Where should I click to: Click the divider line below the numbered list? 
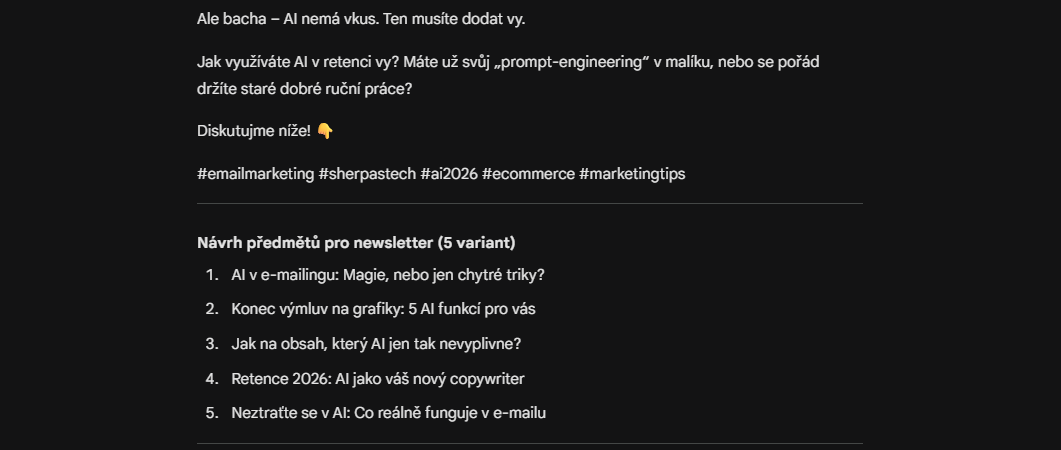pyautogui.click(x=529, y=443)
